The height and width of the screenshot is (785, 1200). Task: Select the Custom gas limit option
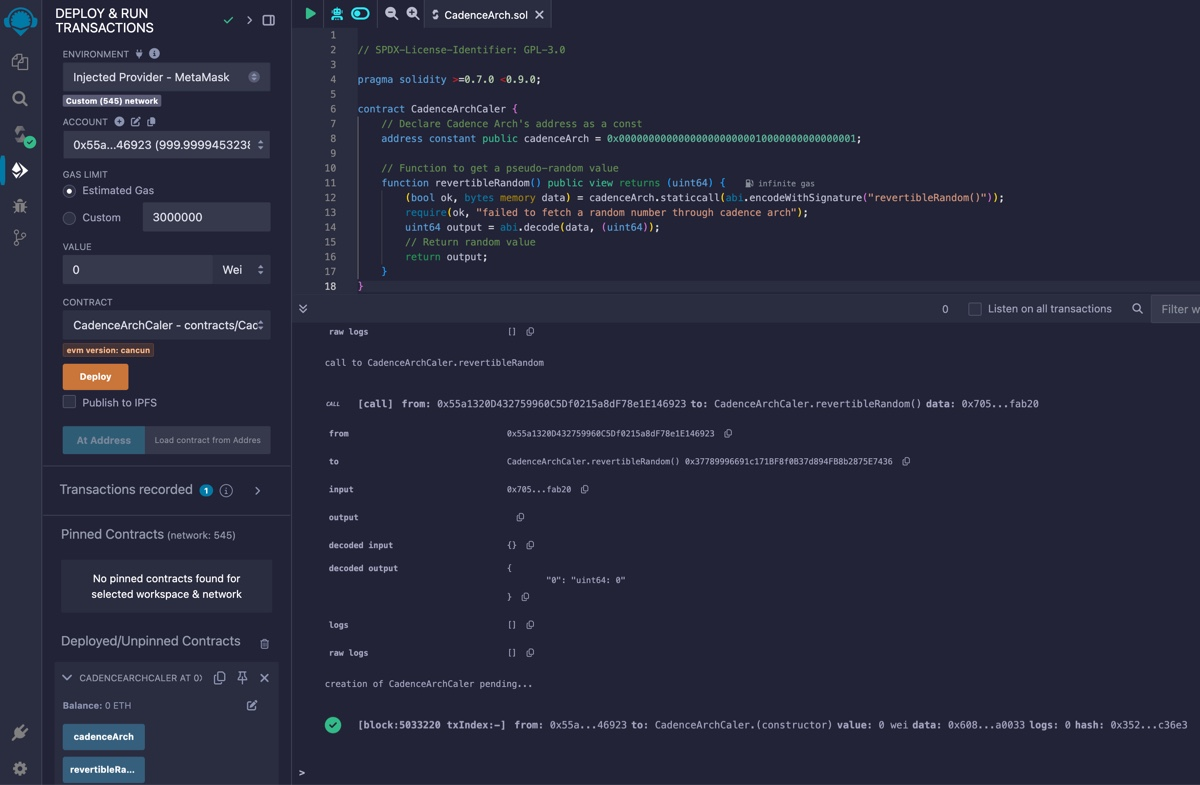click(69, 218)
